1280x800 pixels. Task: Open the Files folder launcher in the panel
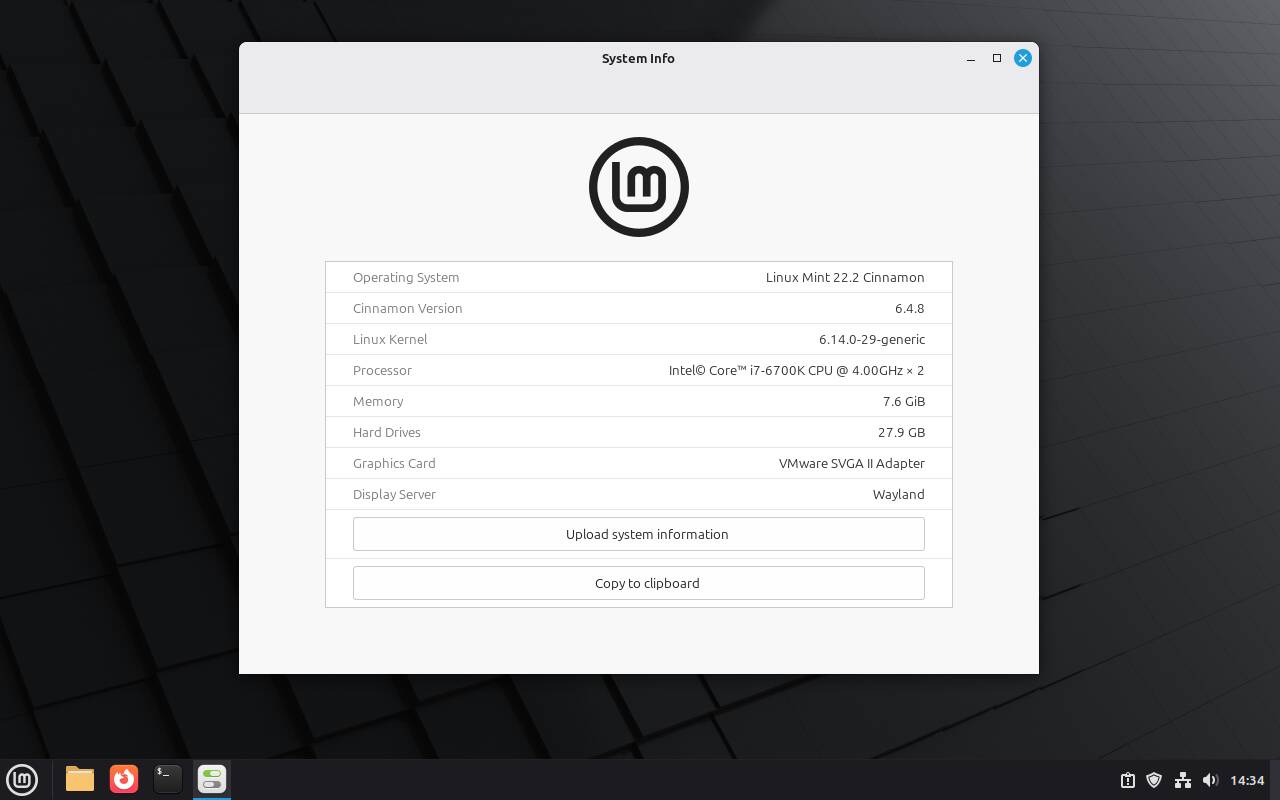point(80,779)
